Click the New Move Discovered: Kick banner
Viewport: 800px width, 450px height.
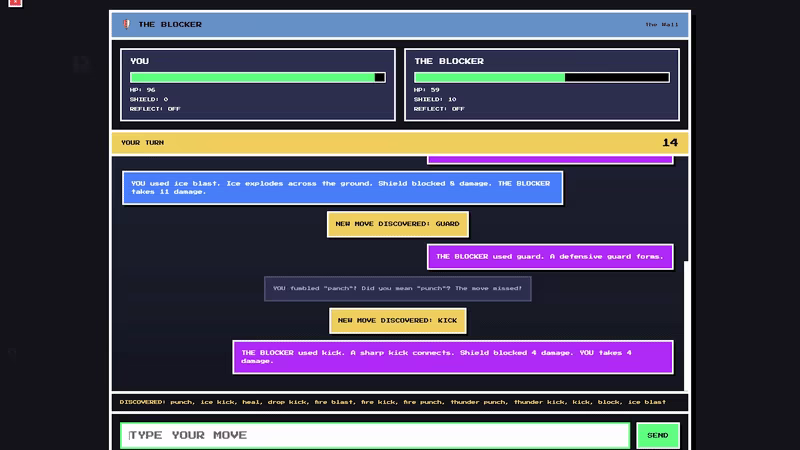(397, 320)
